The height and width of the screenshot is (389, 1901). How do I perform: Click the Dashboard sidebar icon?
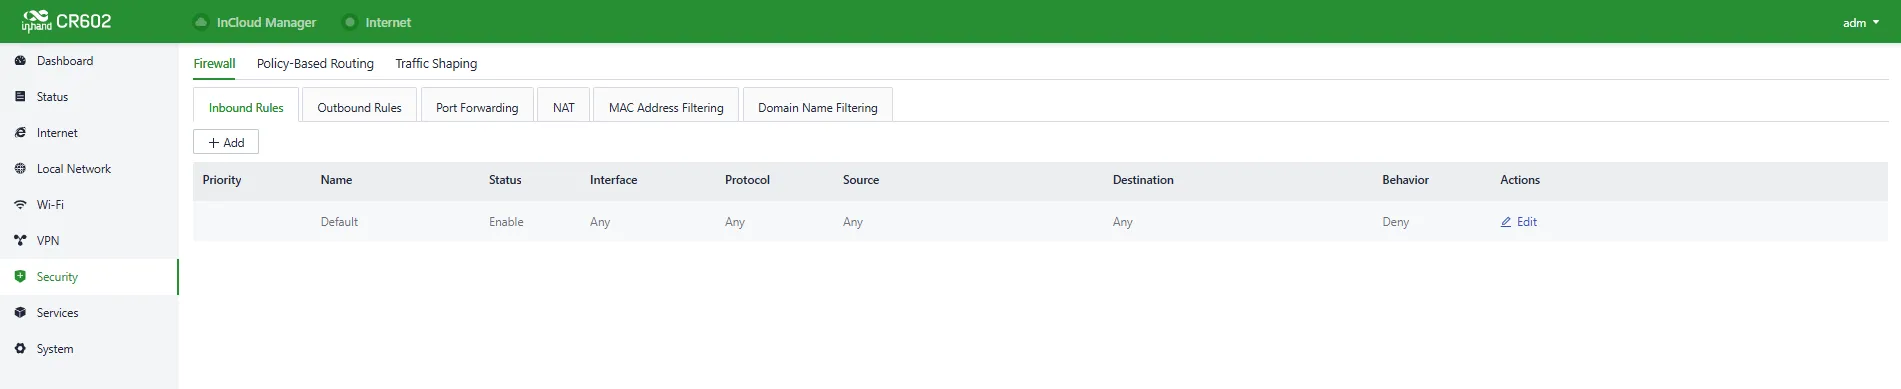coord(20,61)
